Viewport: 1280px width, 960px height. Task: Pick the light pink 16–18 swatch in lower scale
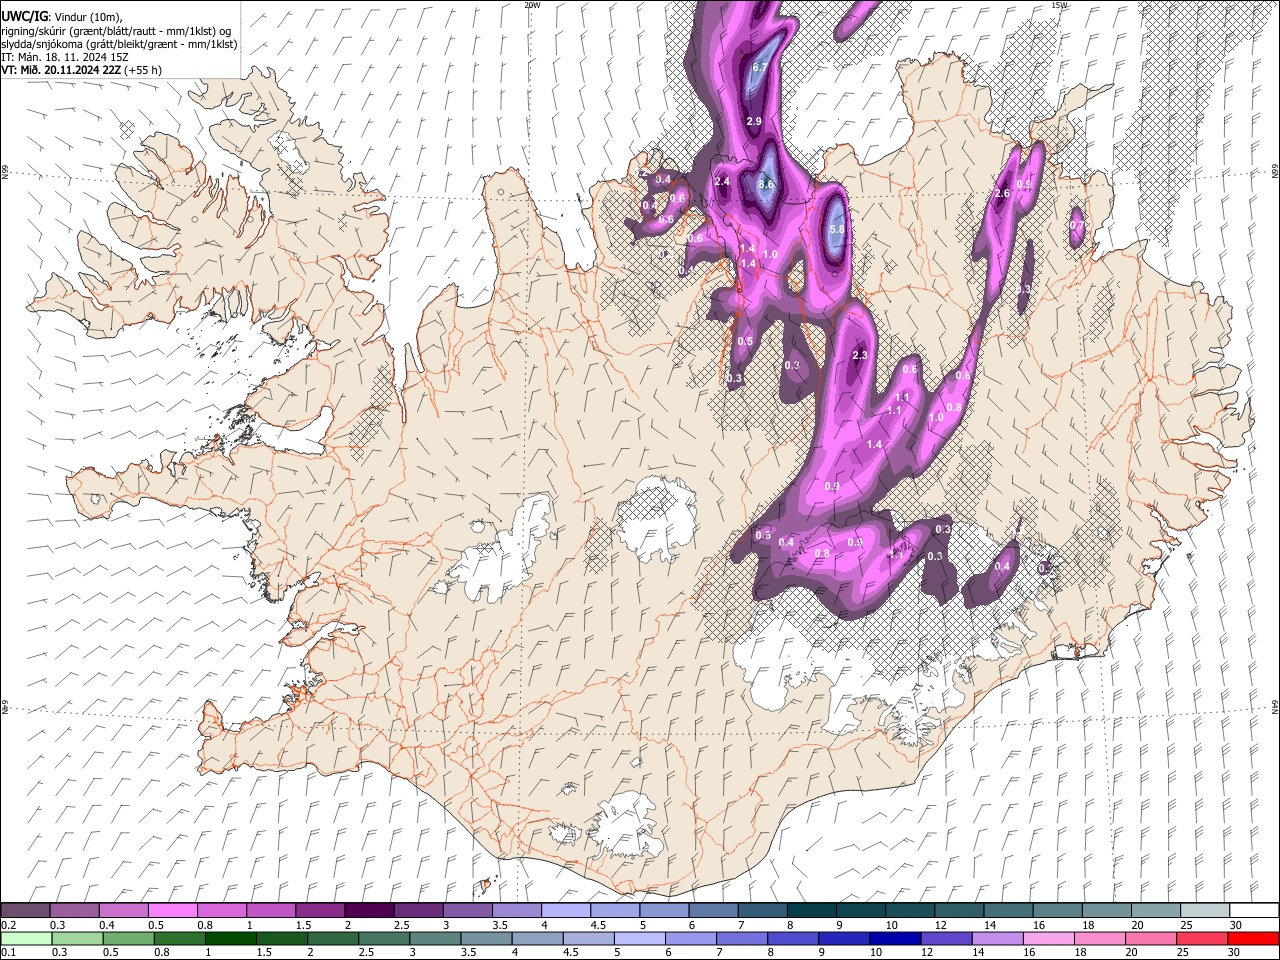click(x=1049, y=938)
